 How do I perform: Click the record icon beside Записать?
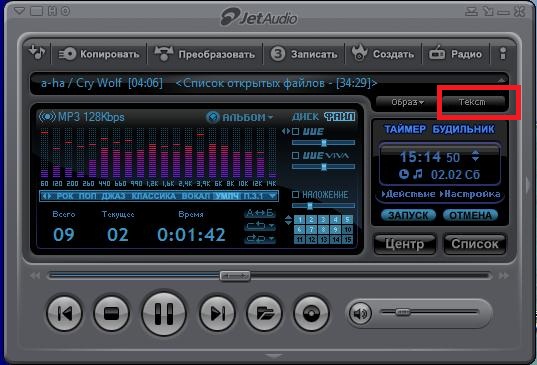(x=278, y=54)
